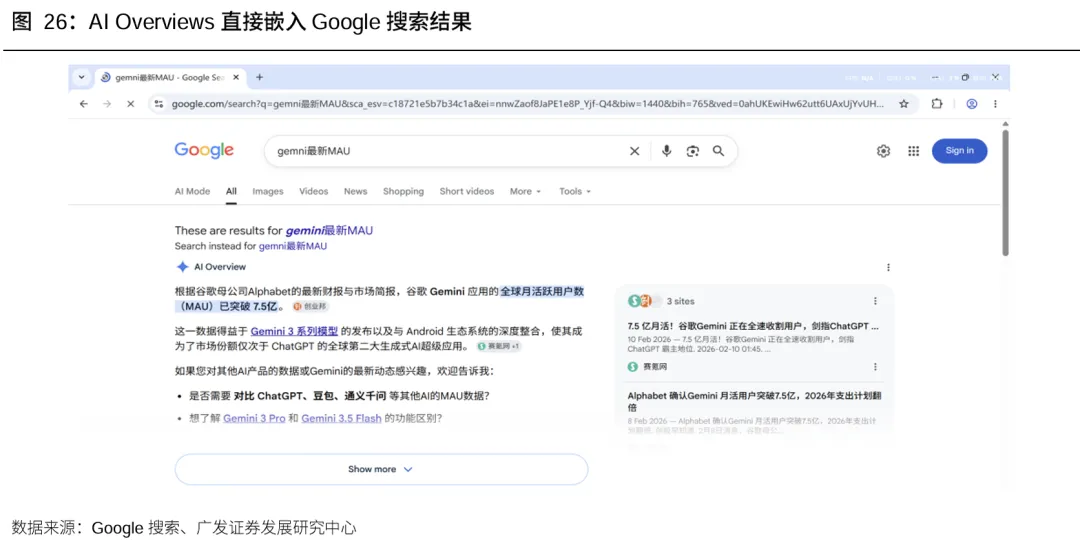Screen dimensions: 1080x547
Task: Open AI Overview three-dot options
Action: (x=889, y=267)
